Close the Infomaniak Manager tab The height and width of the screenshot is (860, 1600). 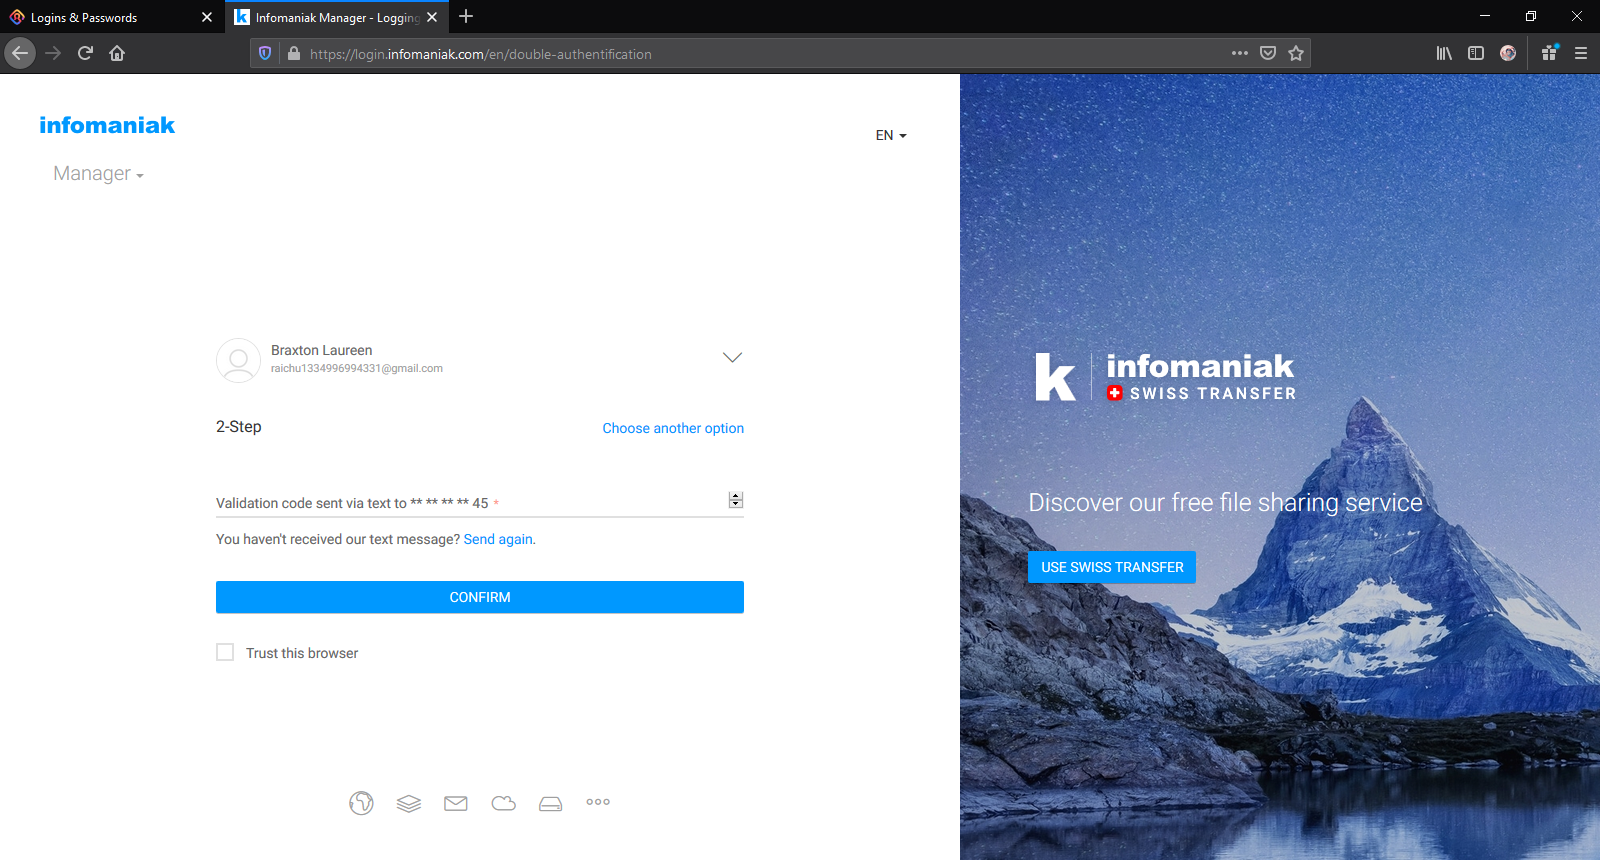pos(432,17)
